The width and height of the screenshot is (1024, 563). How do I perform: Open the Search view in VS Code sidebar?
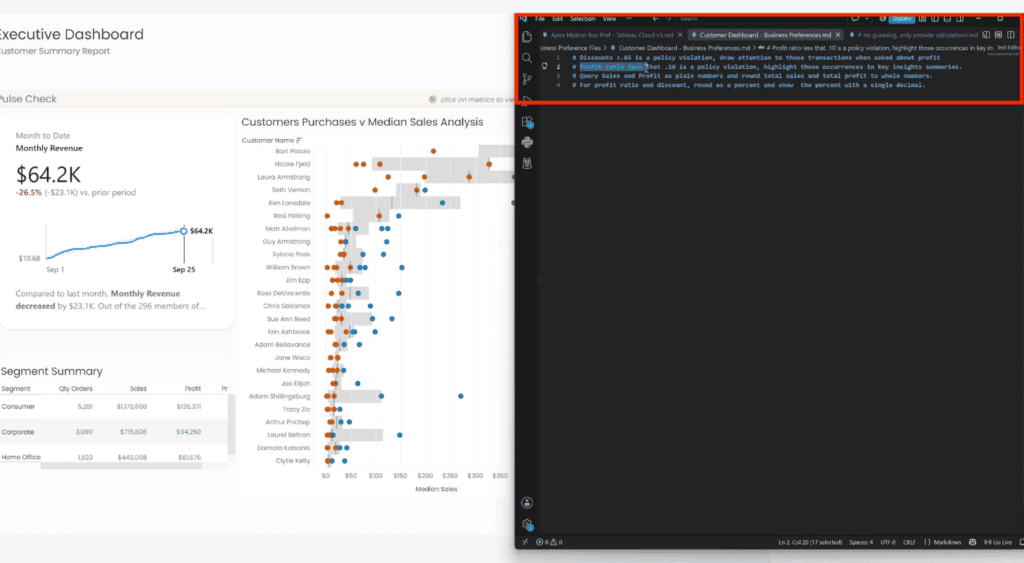click(527, 58)
